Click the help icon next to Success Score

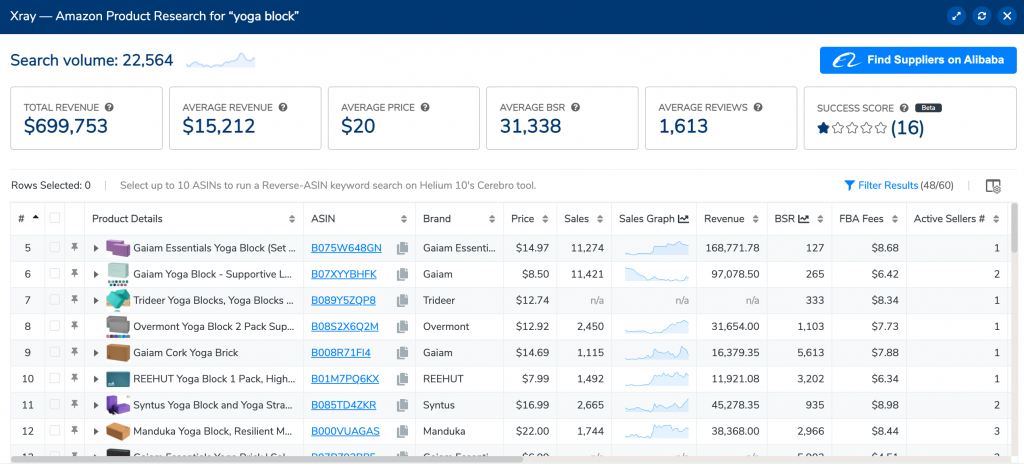[904, 108]
